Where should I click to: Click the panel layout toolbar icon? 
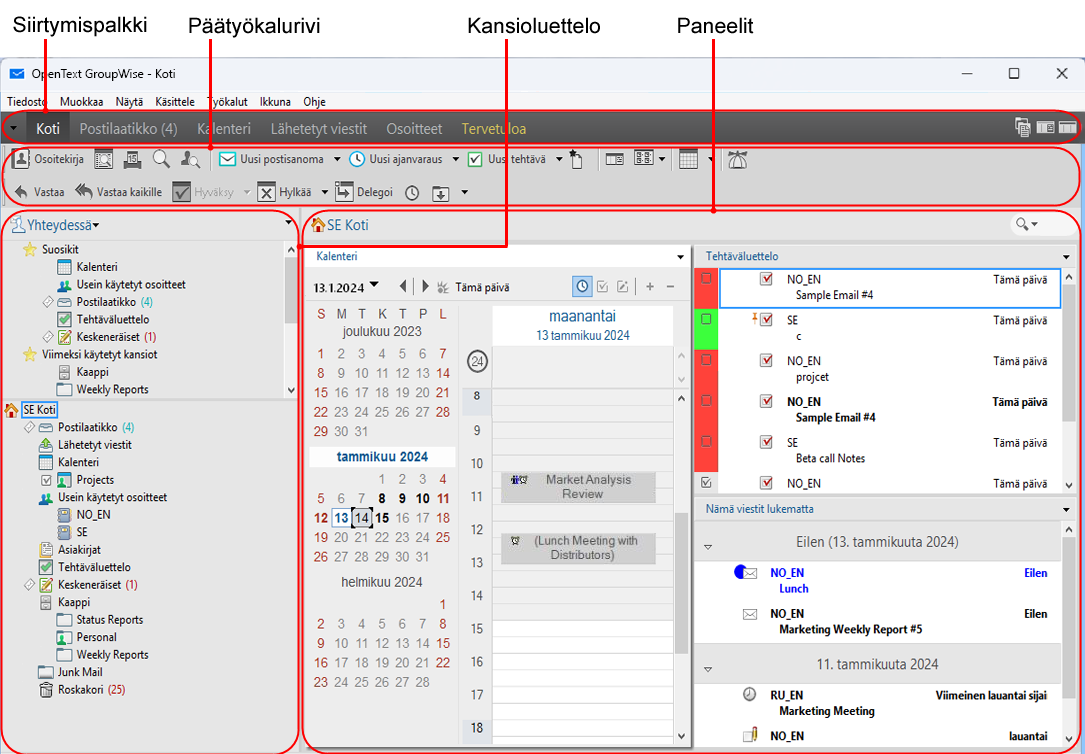coord(614,159)
